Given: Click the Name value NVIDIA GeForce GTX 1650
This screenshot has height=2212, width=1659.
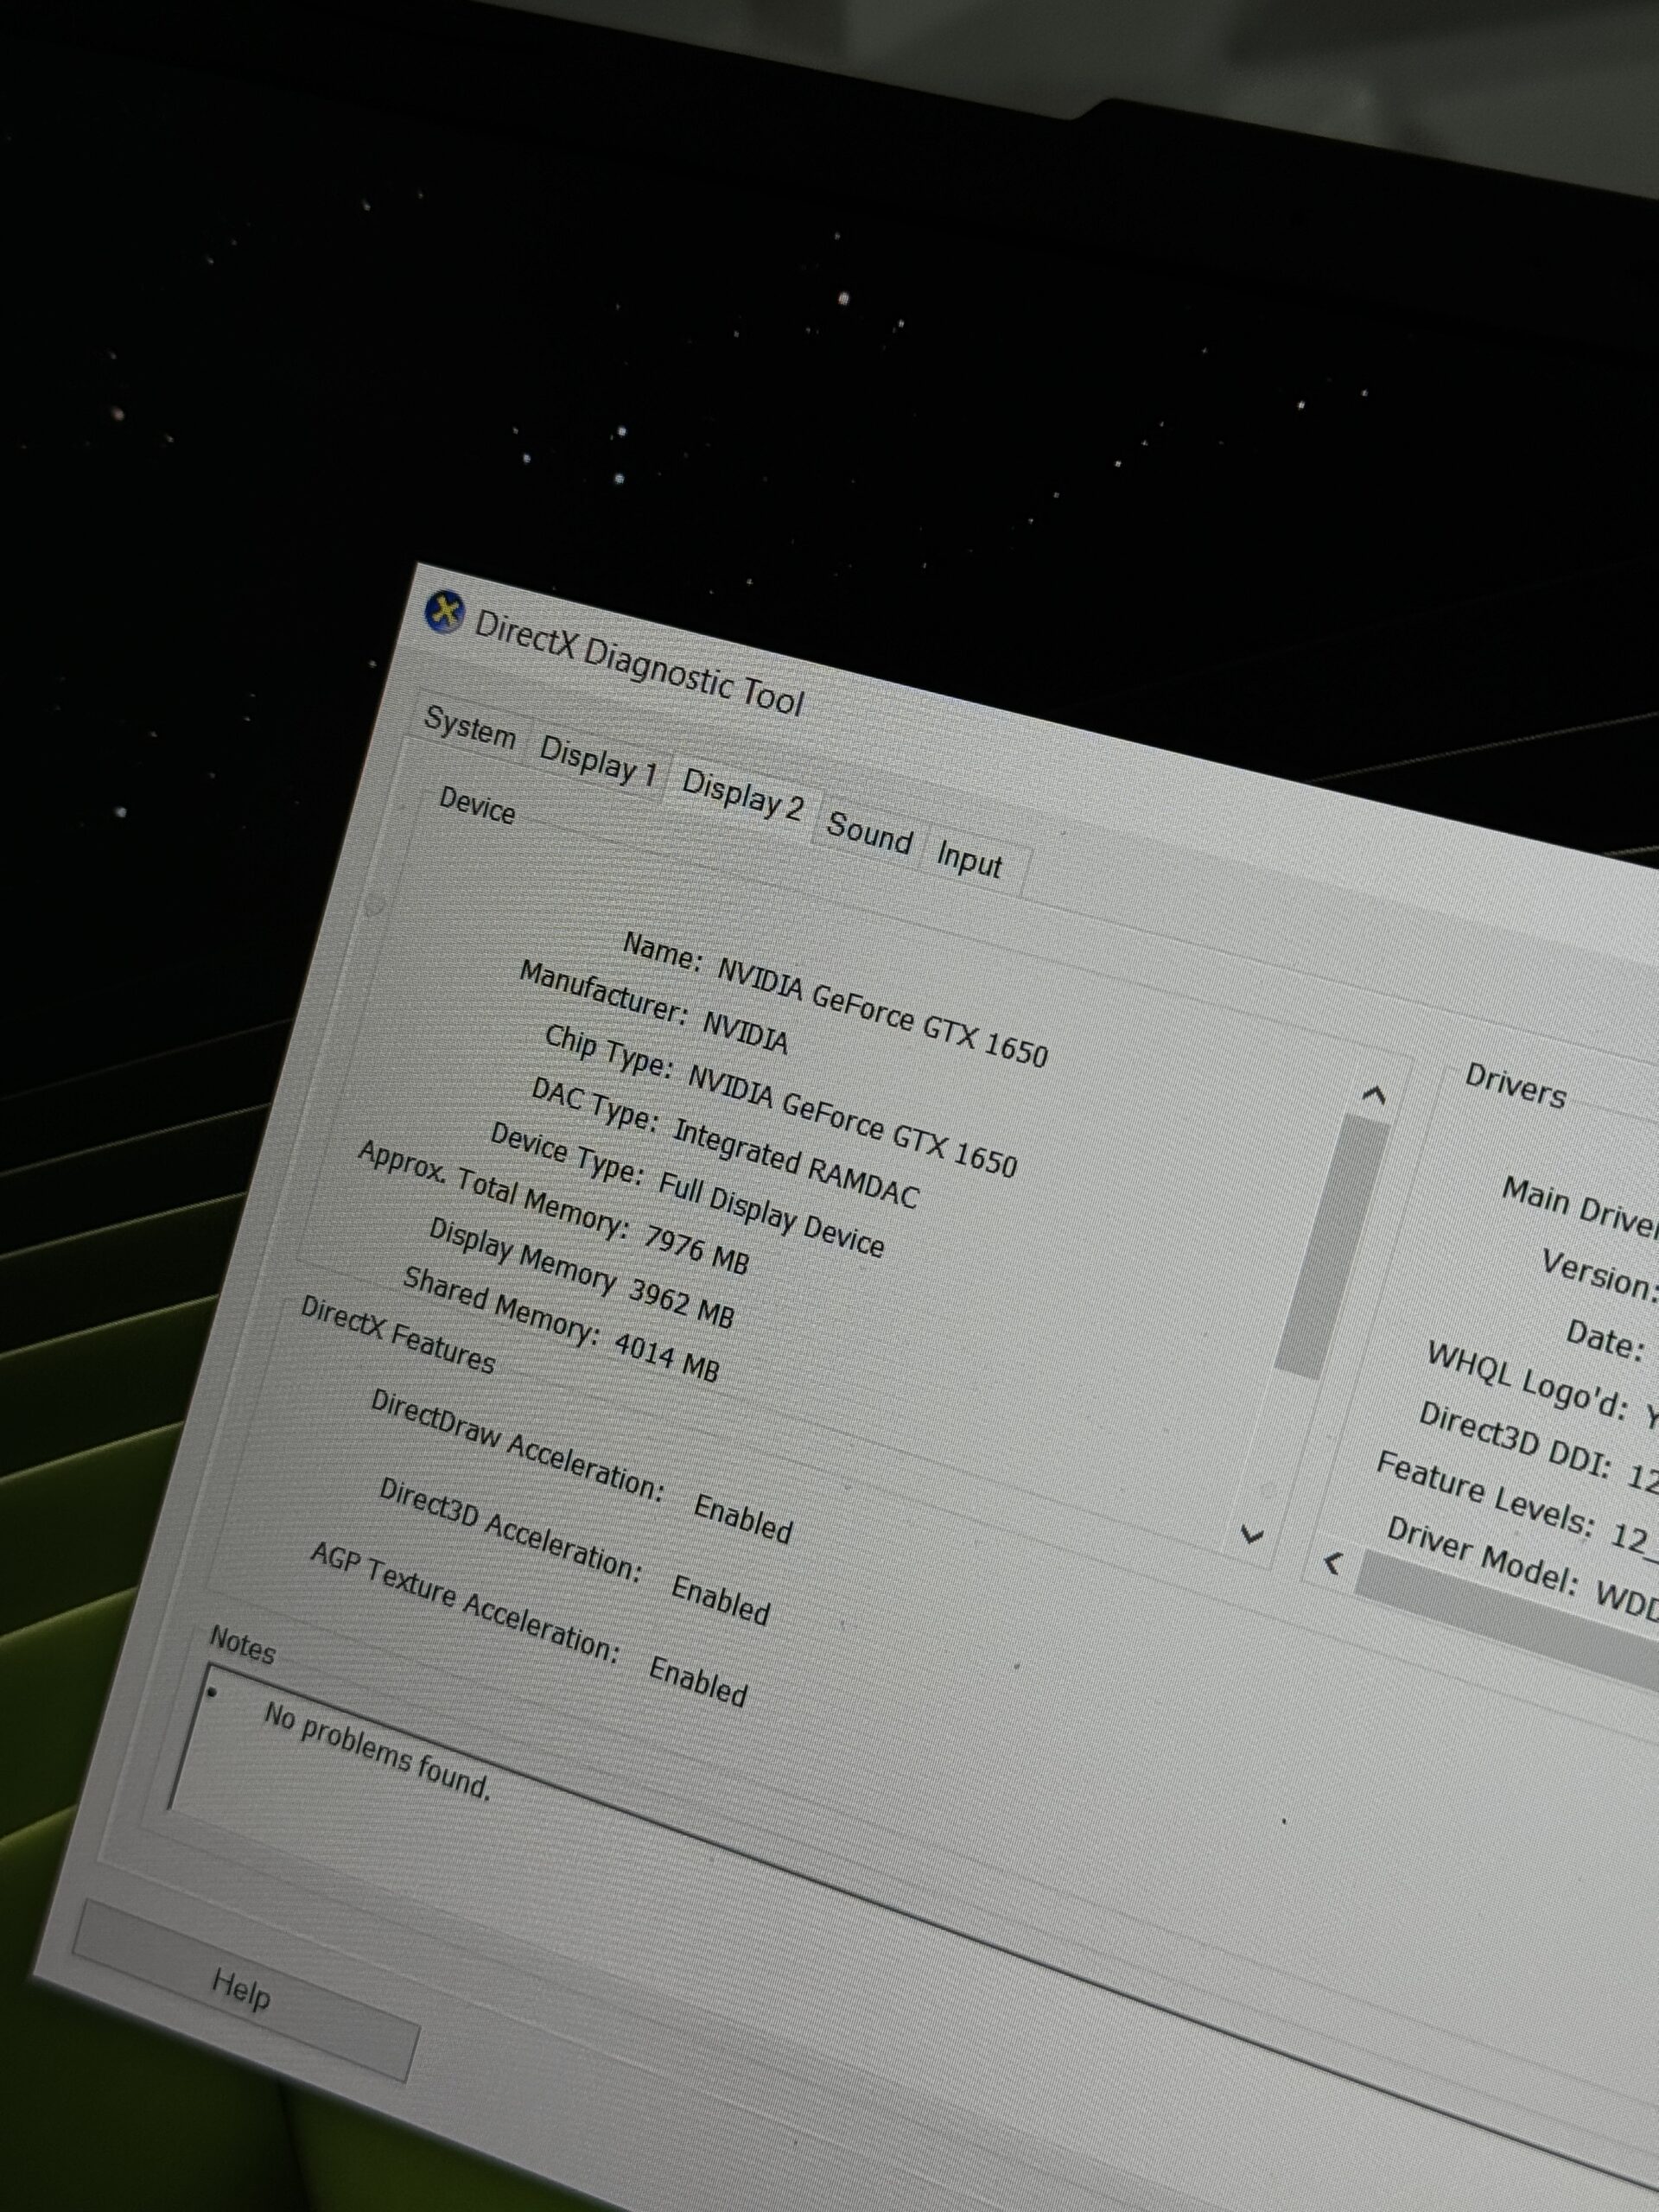Looking at the screenshot, I should 883,1012.
